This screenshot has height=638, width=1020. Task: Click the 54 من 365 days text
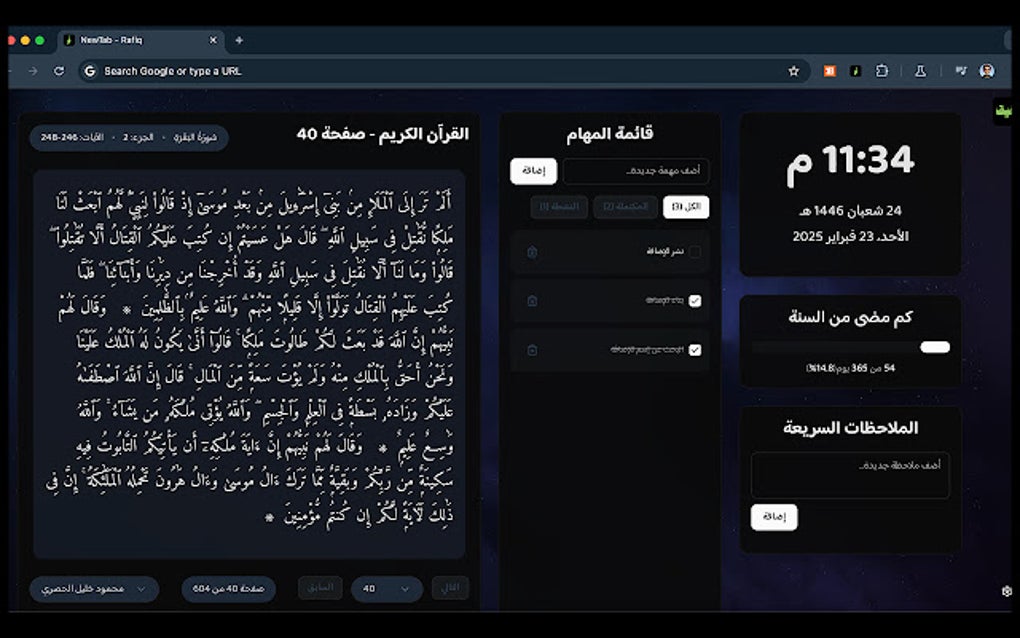point(850,368)
